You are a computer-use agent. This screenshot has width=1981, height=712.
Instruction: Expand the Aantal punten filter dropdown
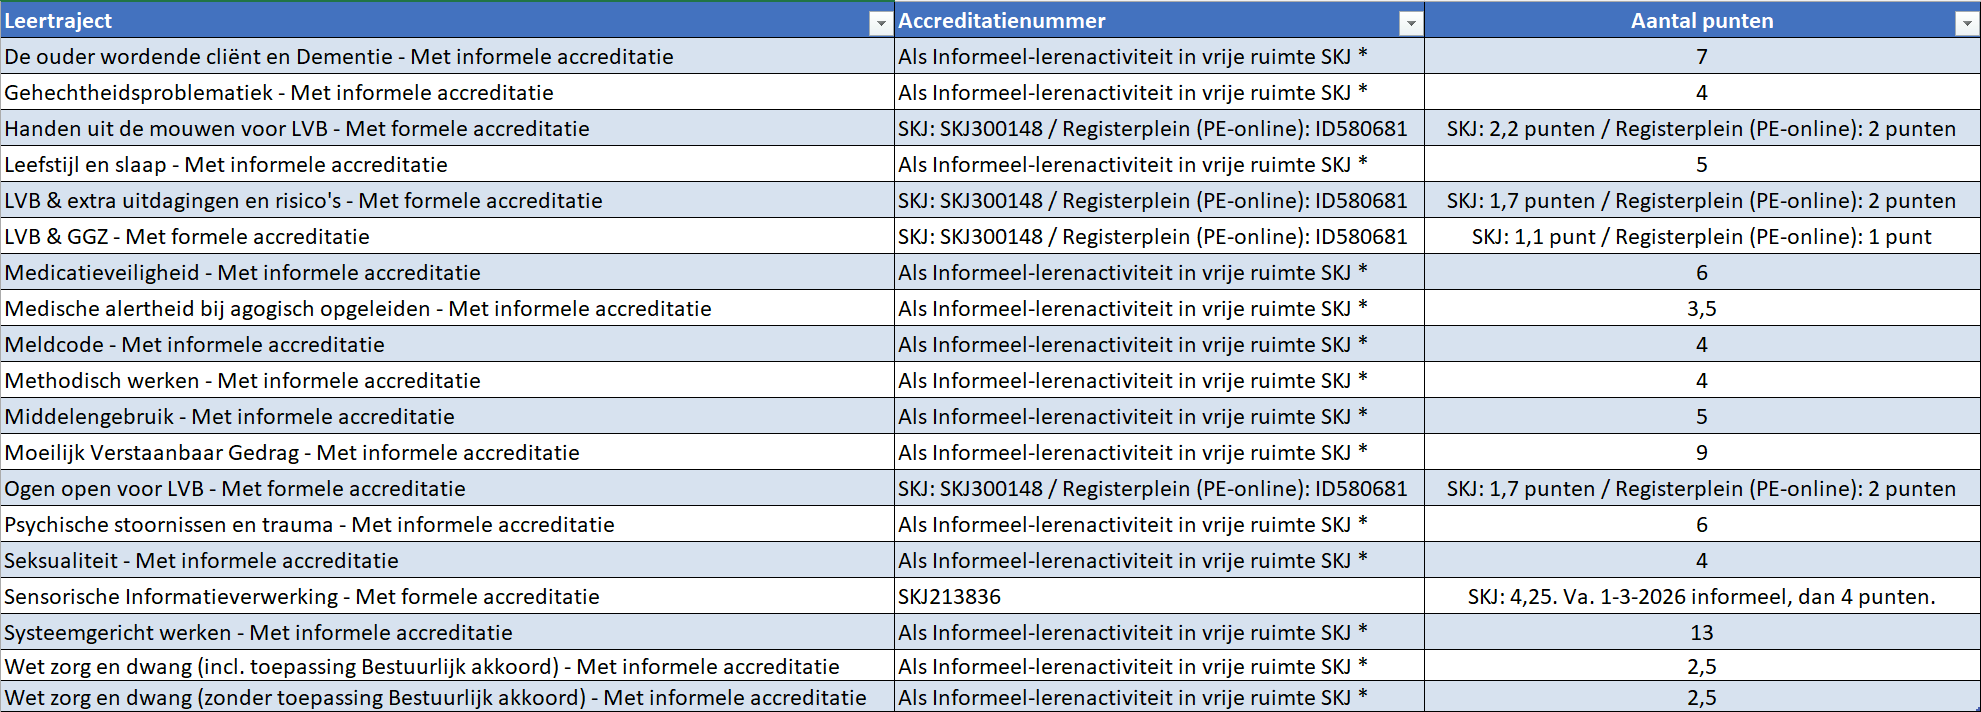click(x=1966, y=23)
